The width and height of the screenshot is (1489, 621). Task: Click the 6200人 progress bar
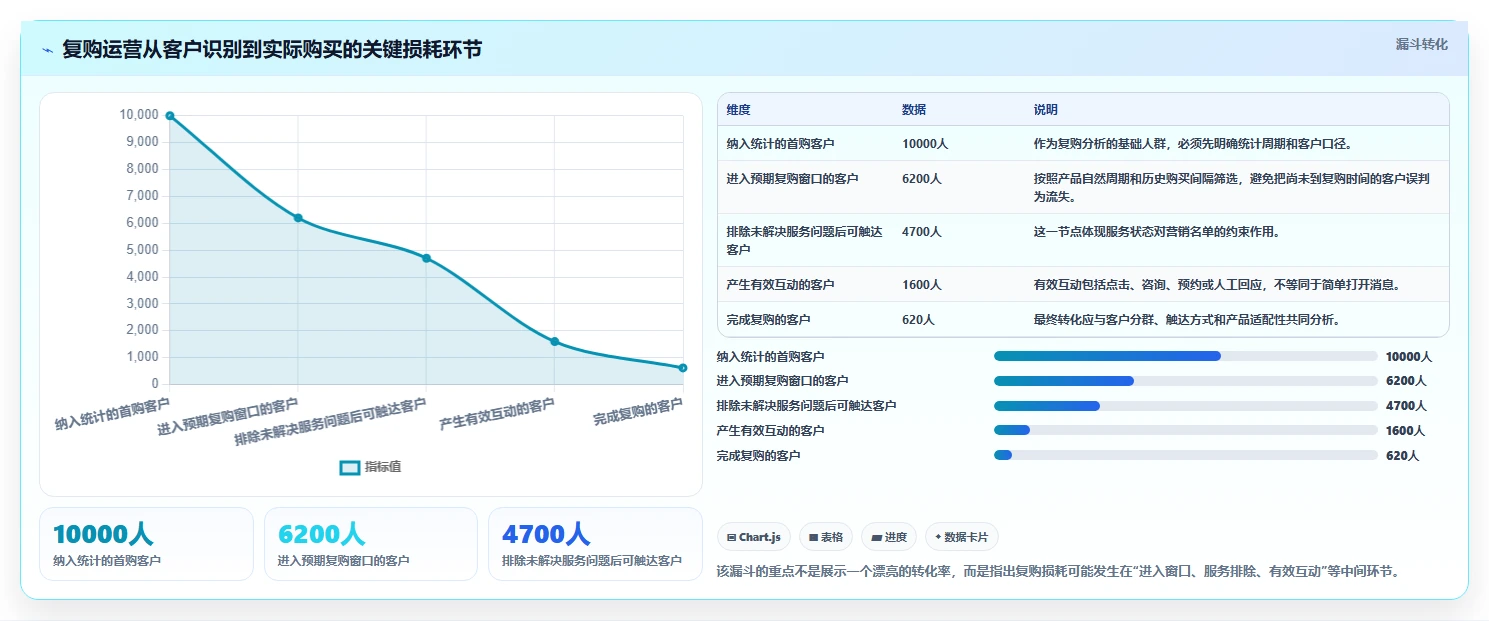coord(1186,381)
